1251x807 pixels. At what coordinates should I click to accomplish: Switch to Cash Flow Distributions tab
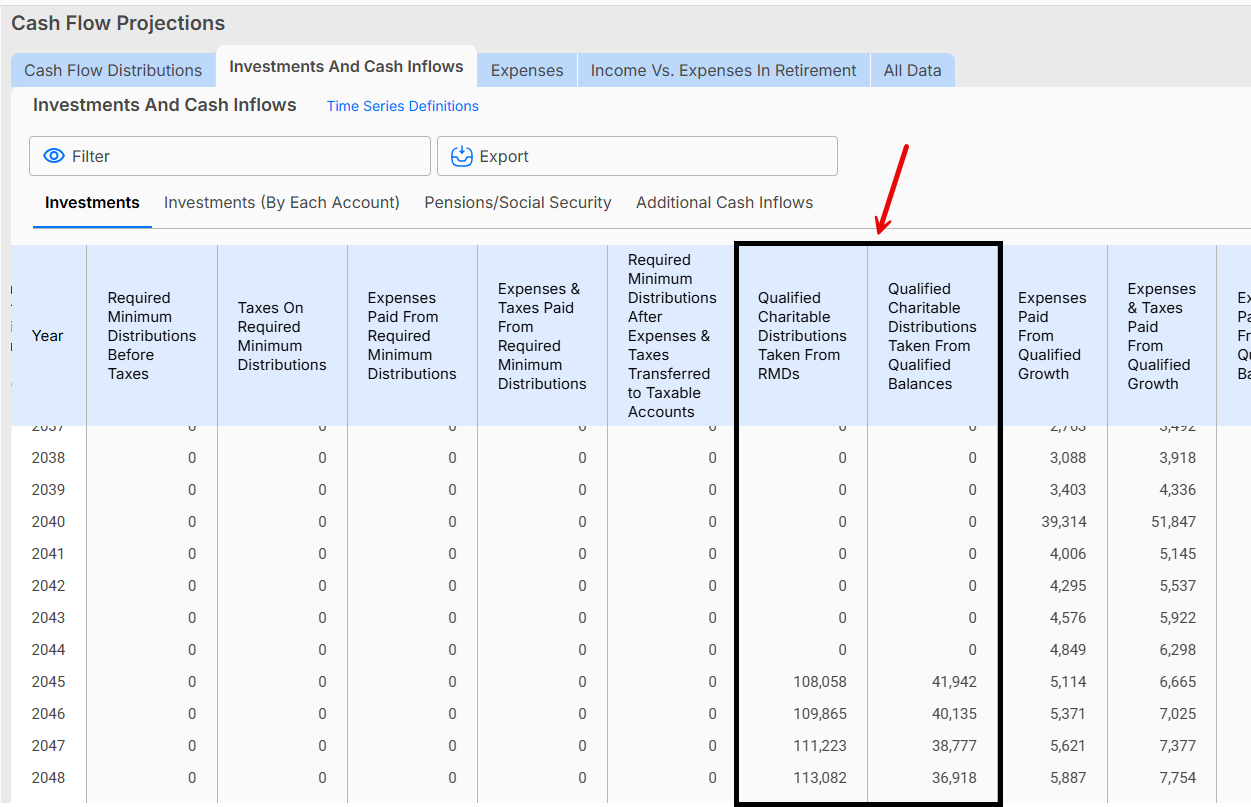[113, 70]
